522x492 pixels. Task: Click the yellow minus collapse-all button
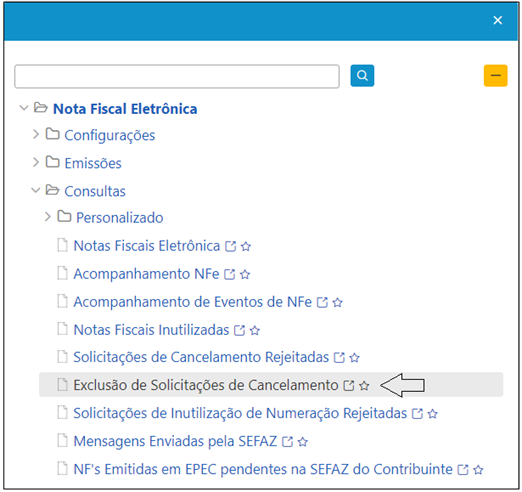[495, 76]
